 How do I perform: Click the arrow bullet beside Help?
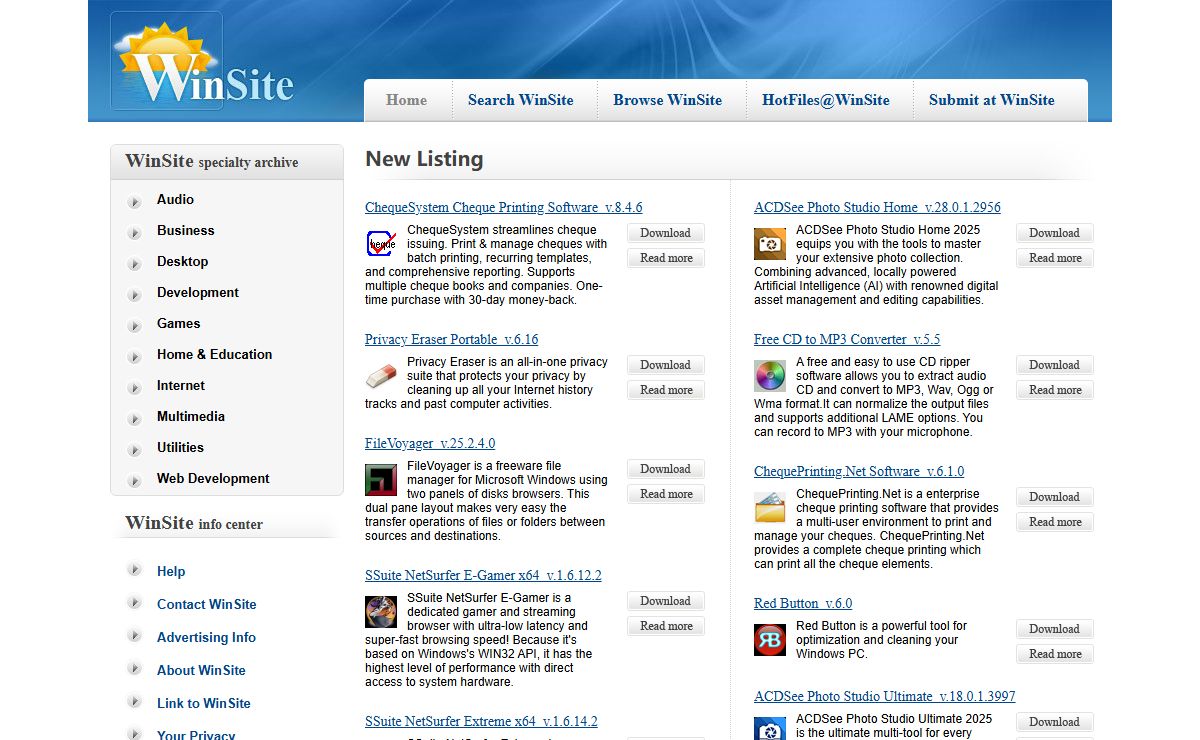click(135, 570)
